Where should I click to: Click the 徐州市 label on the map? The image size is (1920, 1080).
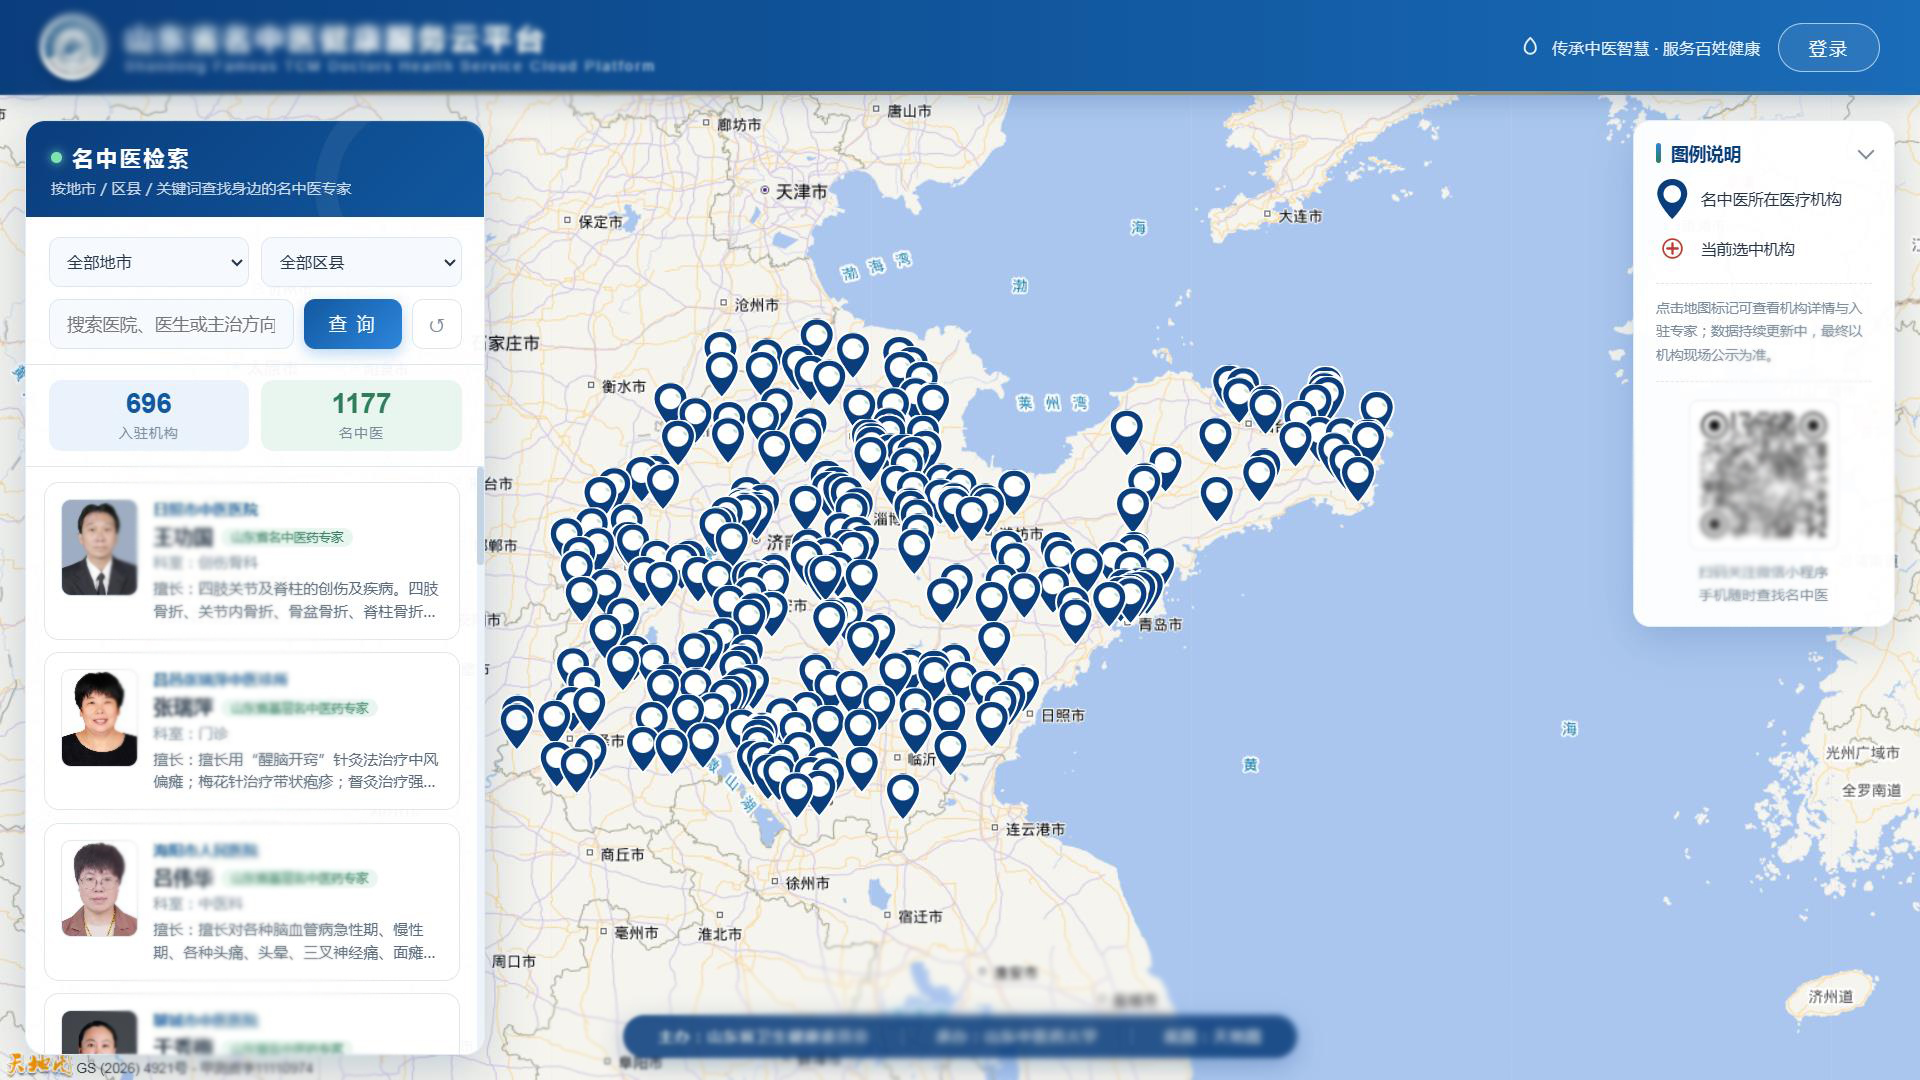(807, 883)
